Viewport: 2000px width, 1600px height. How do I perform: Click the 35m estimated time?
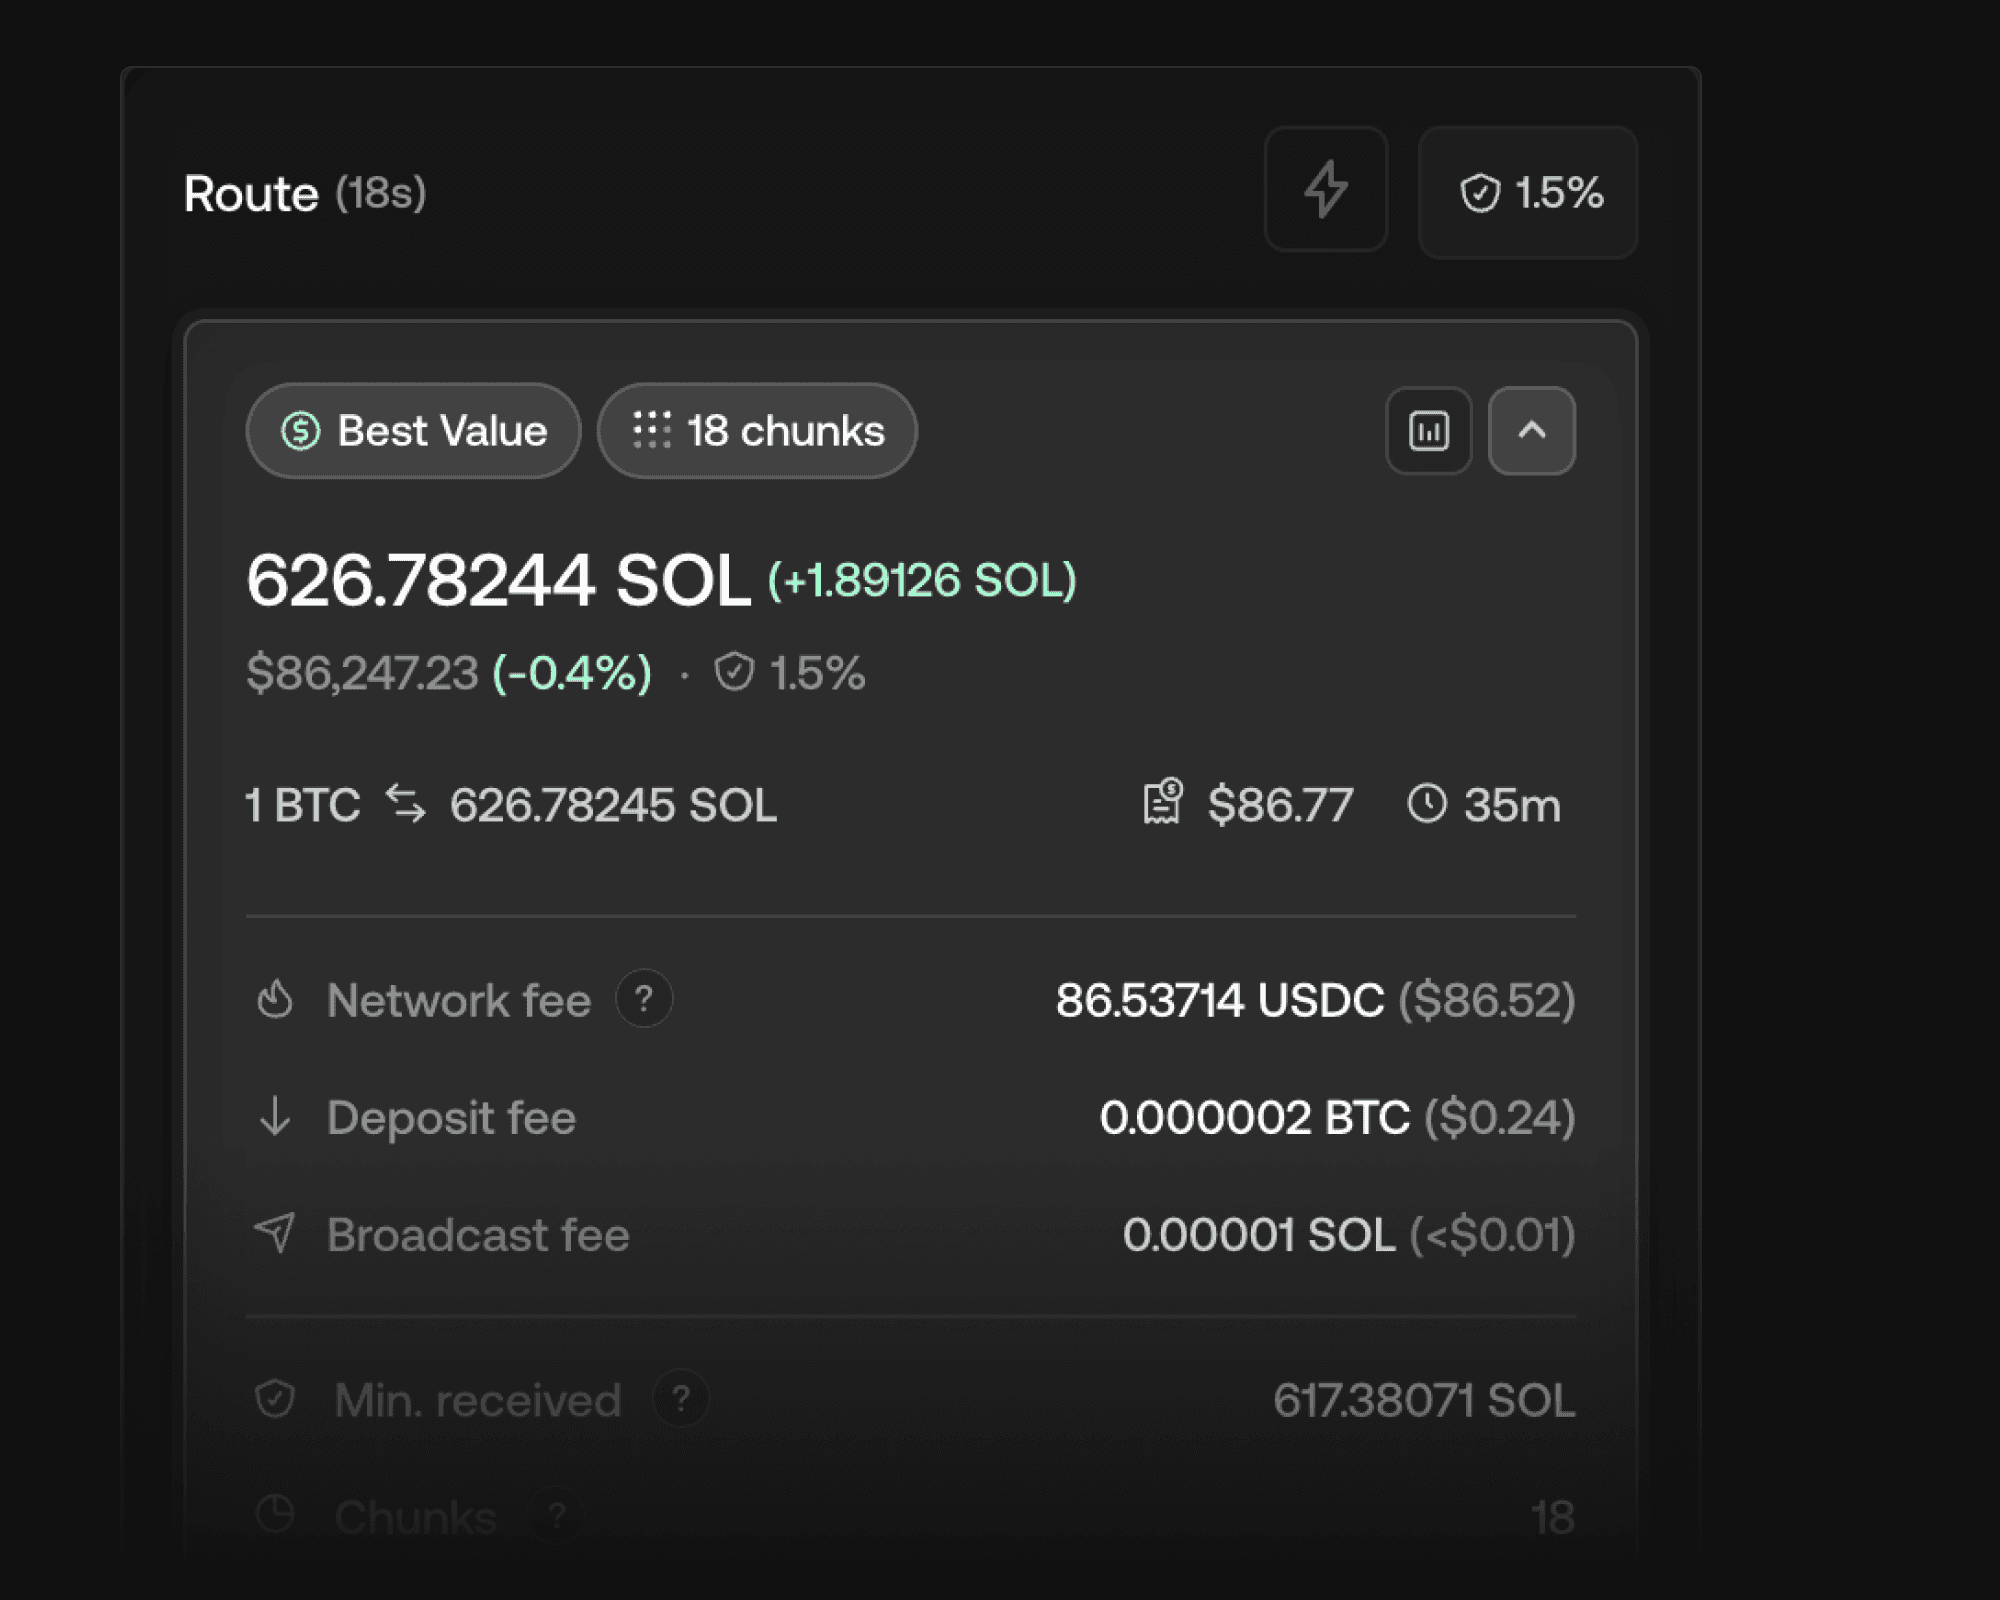pos(1512,805)
